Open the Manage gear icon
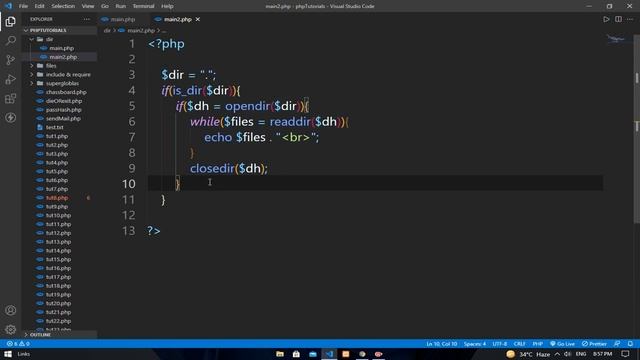Viewport: 640px width, 360px height. pyautogui.click(x=11, y=329)
